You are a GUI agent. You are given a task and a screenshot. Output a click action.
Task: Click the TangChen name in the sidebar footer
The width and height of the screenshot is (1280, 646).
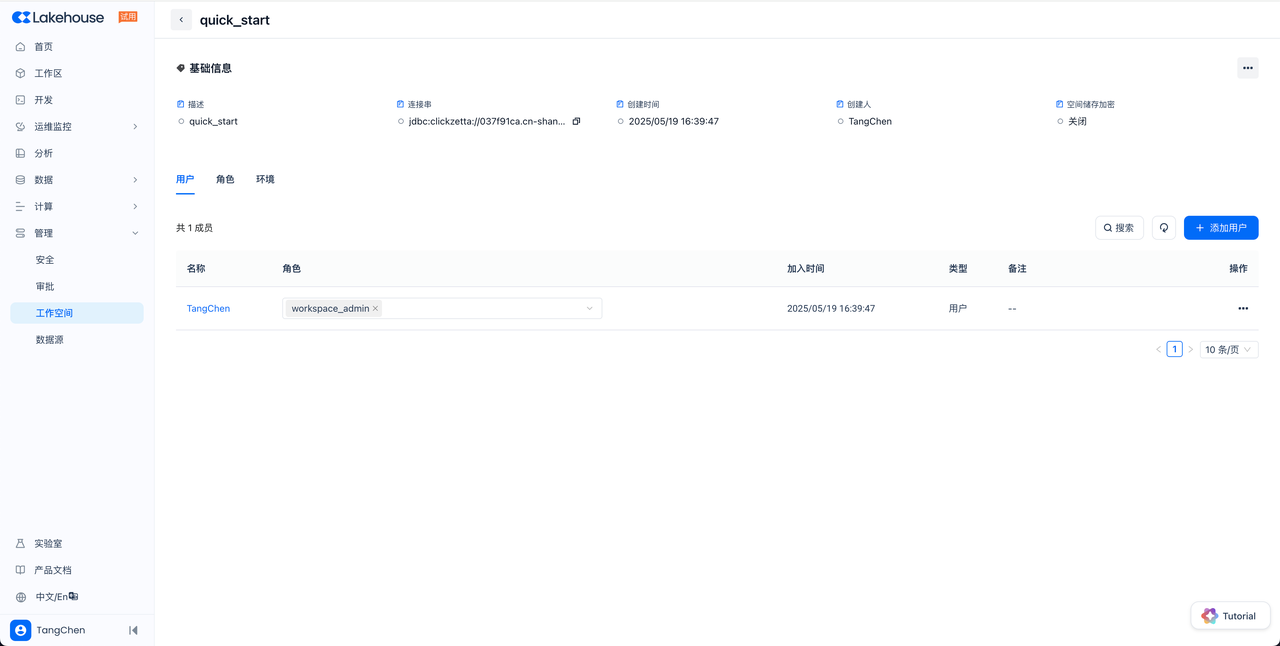point(61,630)
